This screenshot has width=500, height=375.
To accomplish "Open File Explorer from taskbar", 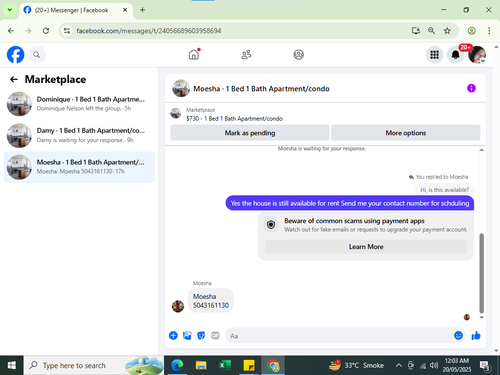I will click(x=201, y=365).
